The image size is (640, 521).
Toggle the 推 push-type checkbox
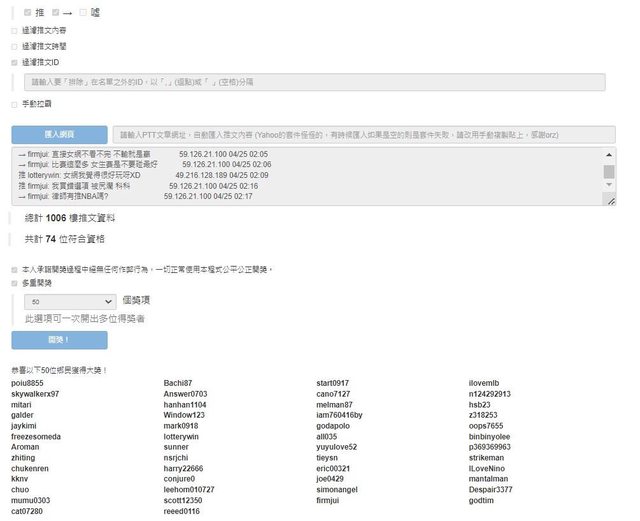pos(27,13)
